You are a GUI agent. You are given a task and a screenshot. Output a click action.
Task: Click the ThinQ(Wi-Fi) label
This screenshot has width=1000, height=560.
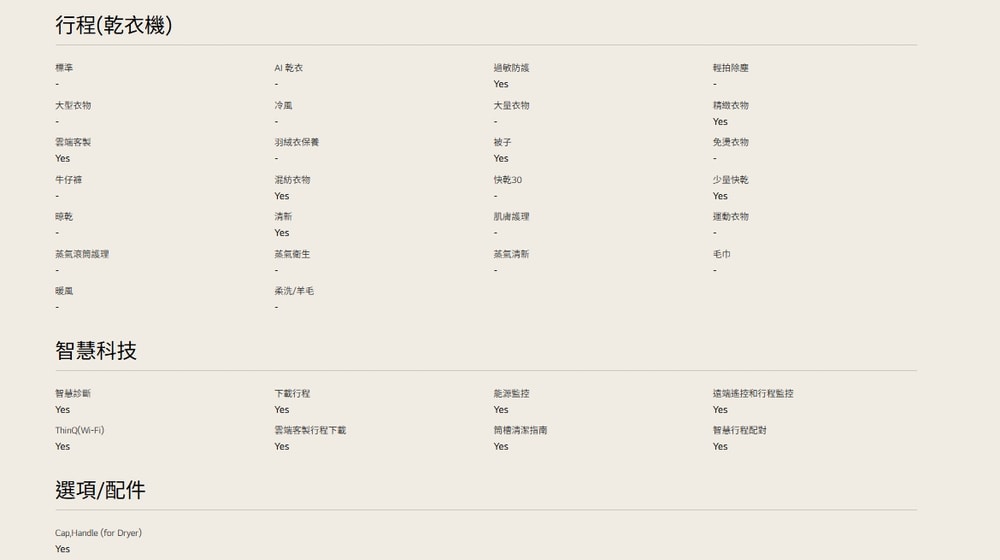79,430
